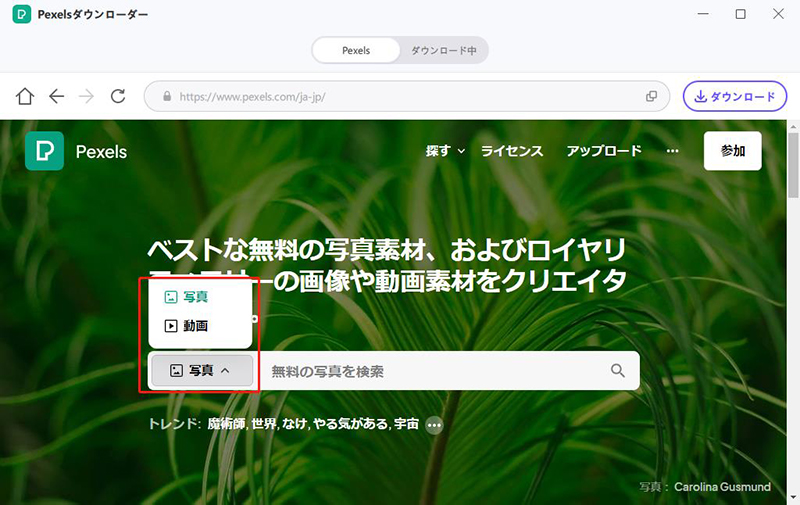Minimize the Pexelsダウンローダー window
This screenshot has height=505, width=800.
pos(703,14)
